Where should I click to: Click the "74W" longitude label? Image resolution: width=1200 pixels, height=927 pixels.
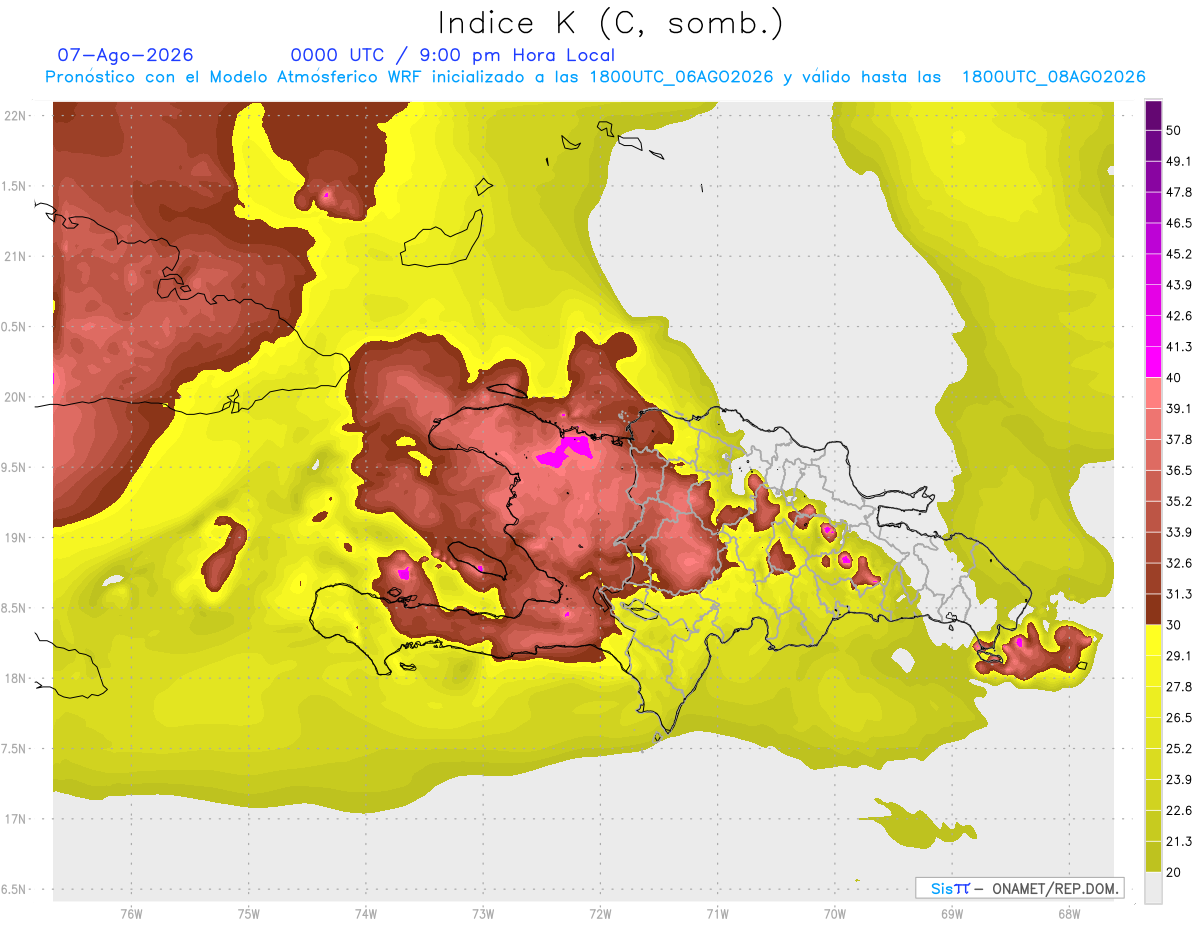[x=366, y=913]
